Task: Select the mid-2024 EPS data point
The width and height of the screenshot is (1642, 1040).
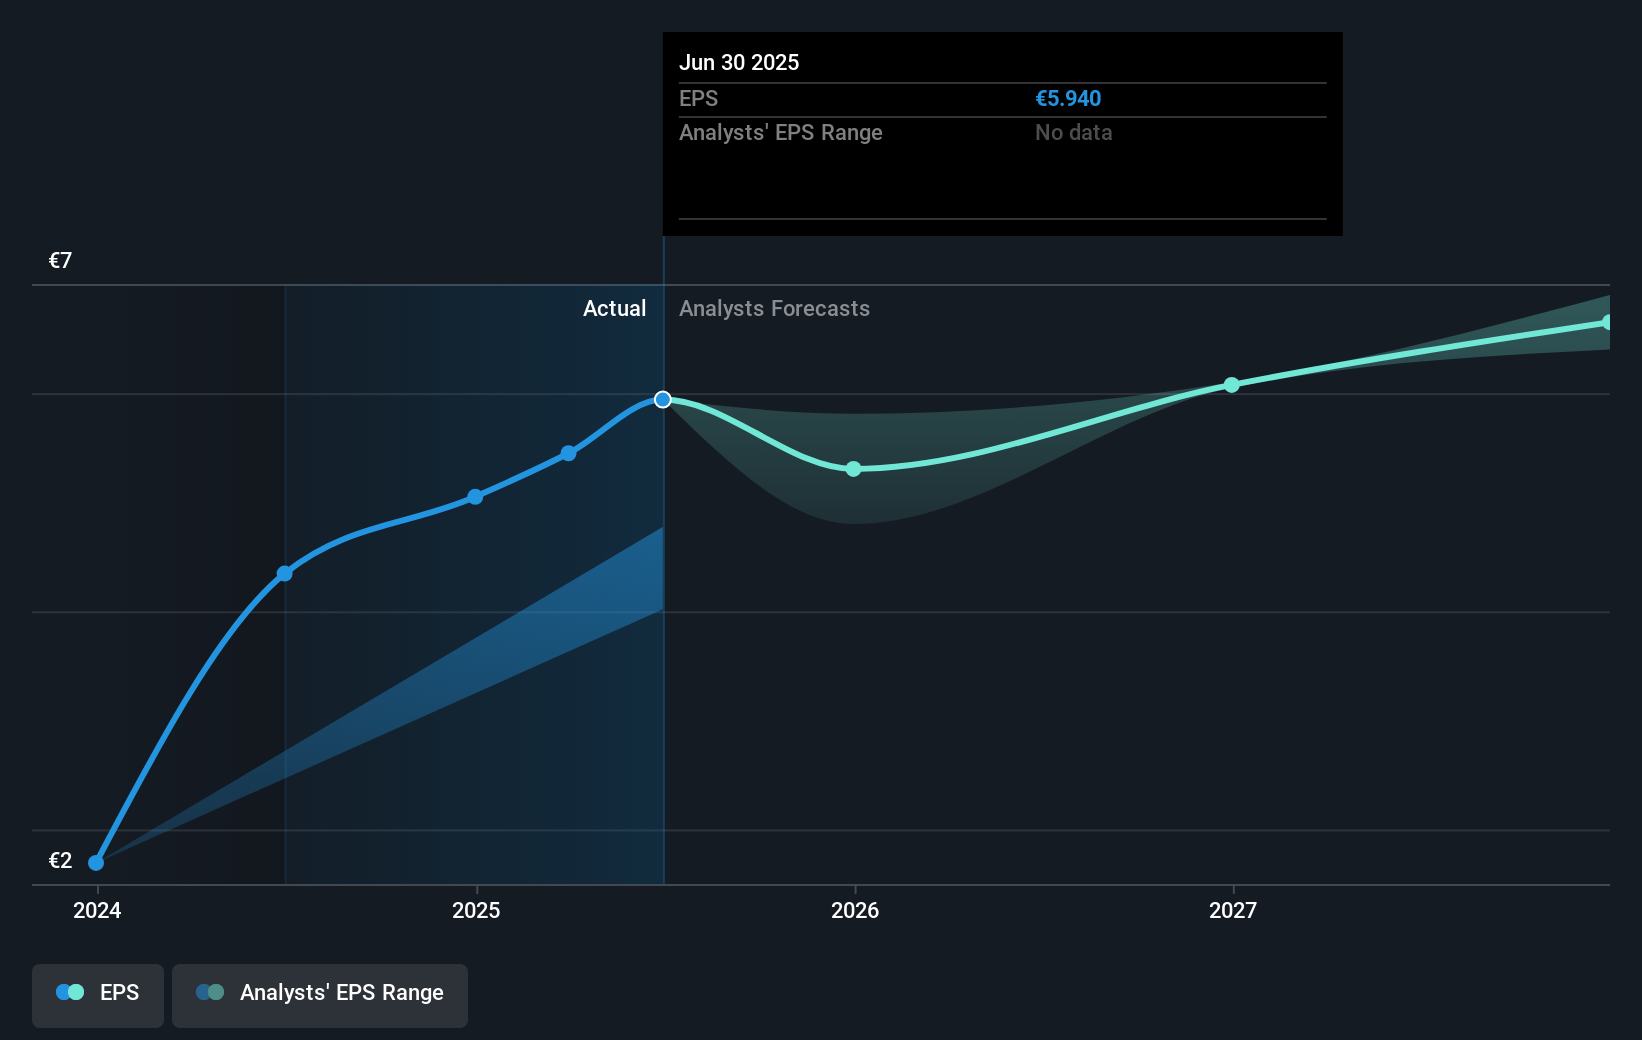Action: point(285,573)
